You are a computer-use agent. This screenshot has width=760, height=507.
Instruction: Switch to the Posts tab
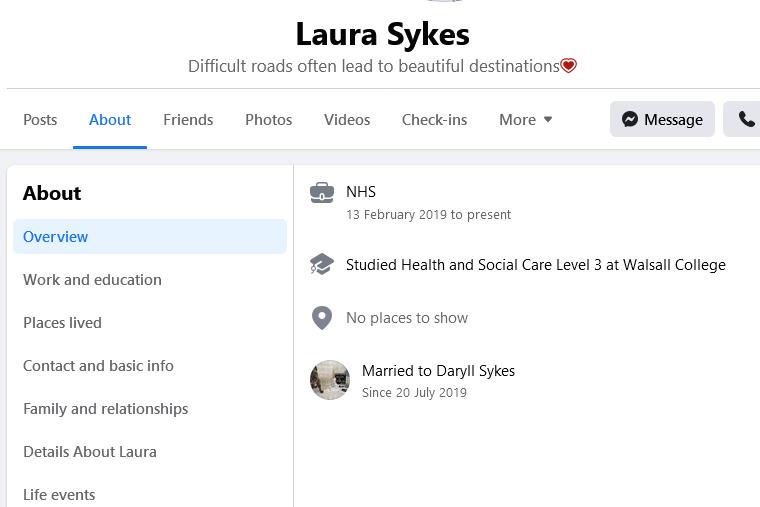[x=40, y=119]
